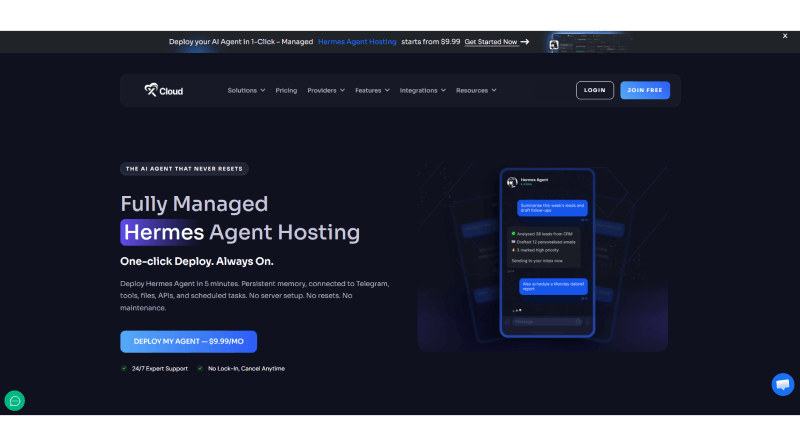Image resolution: width=800 pixels, height=445 pixels.
Task: Follow the Hermes Agent Hosting banner link
Action: tap(357, 42)
